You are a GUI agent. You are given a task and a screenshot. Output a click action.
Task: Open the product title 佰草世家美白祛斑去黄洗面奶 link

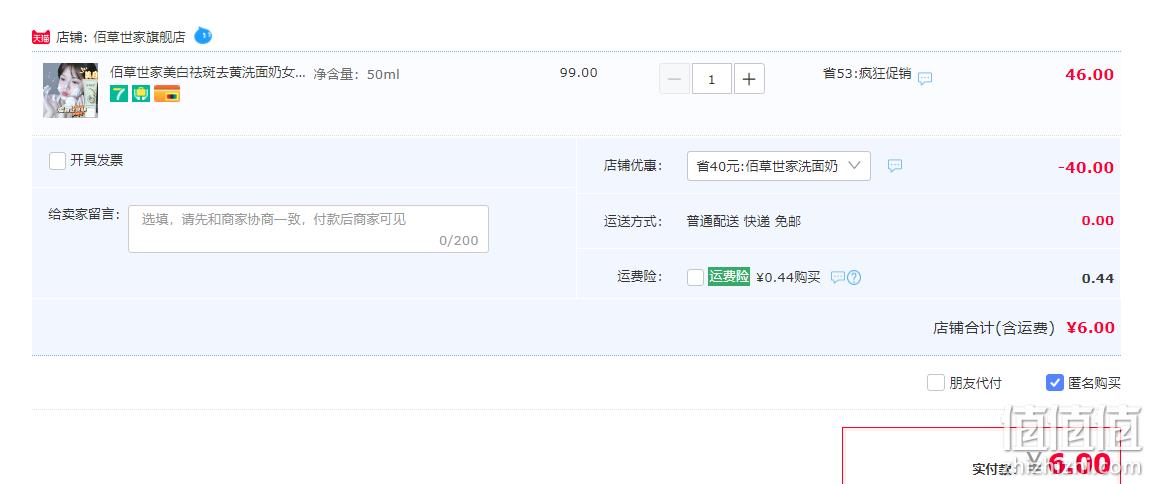207,73
